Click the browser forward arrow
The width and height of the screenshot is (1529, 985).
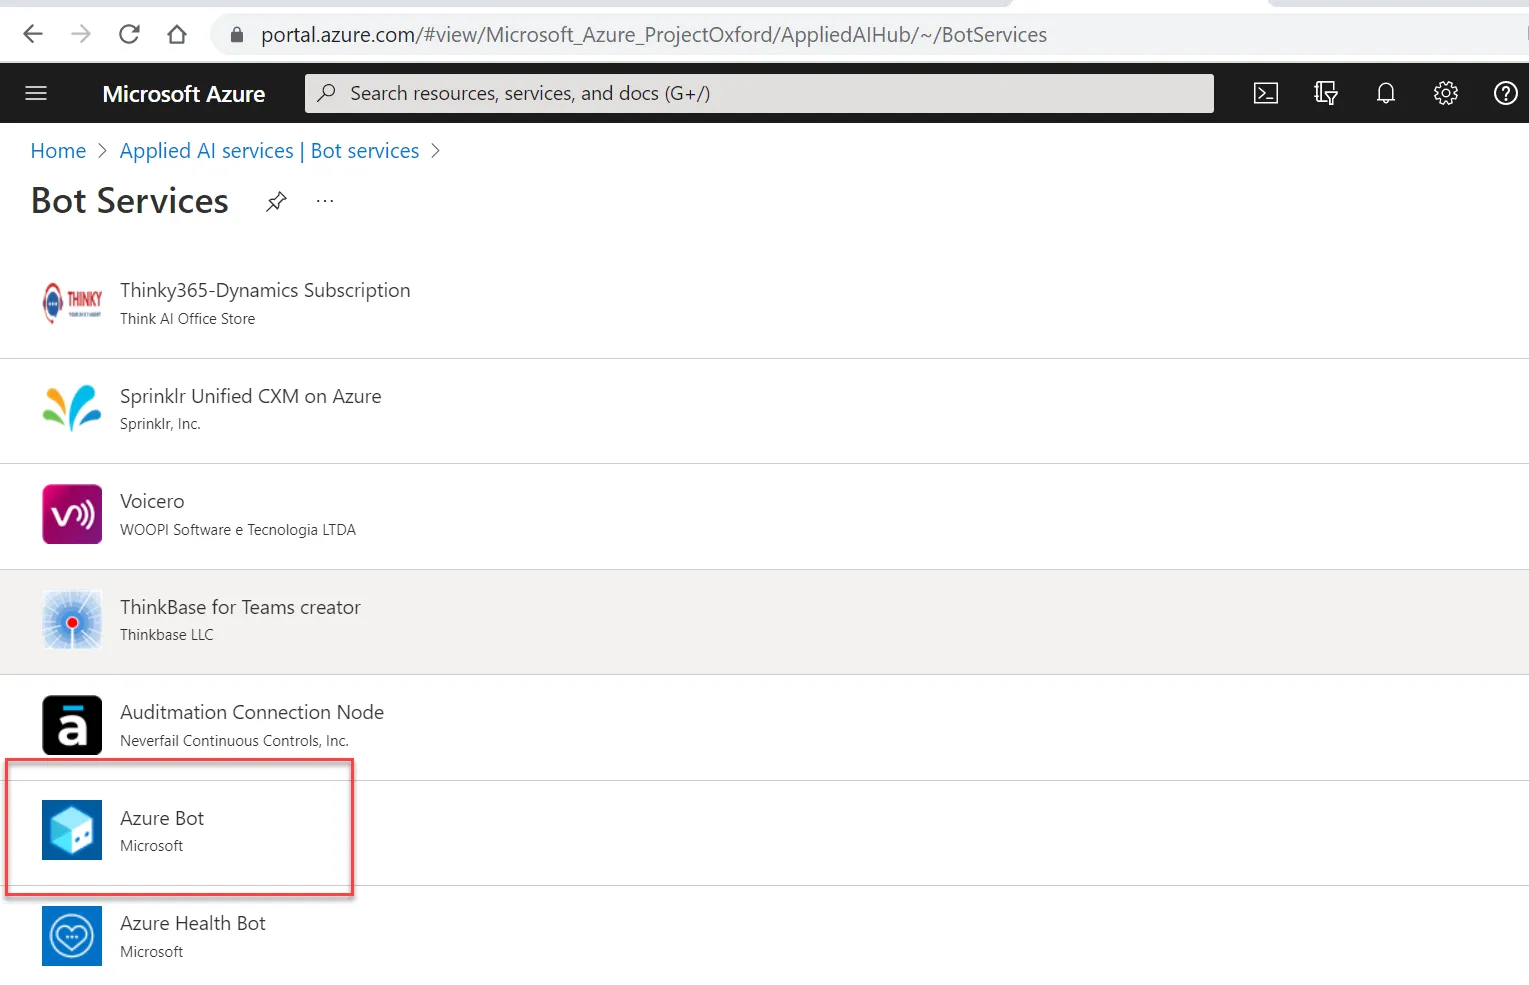(81, 34)
